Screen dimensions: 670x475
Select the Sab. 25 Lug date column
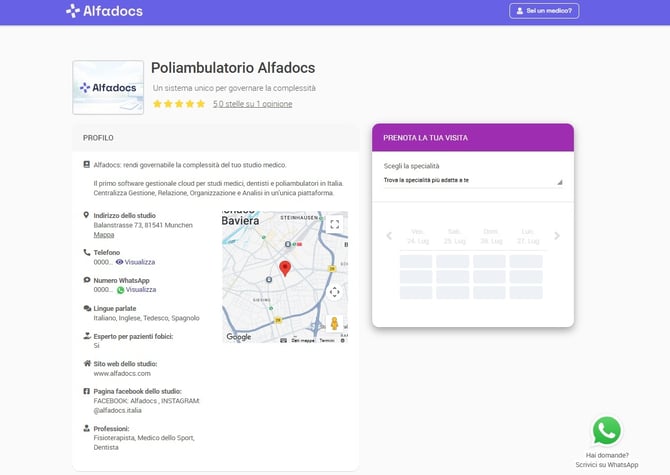pyautogui.click(x=454, y=236)
